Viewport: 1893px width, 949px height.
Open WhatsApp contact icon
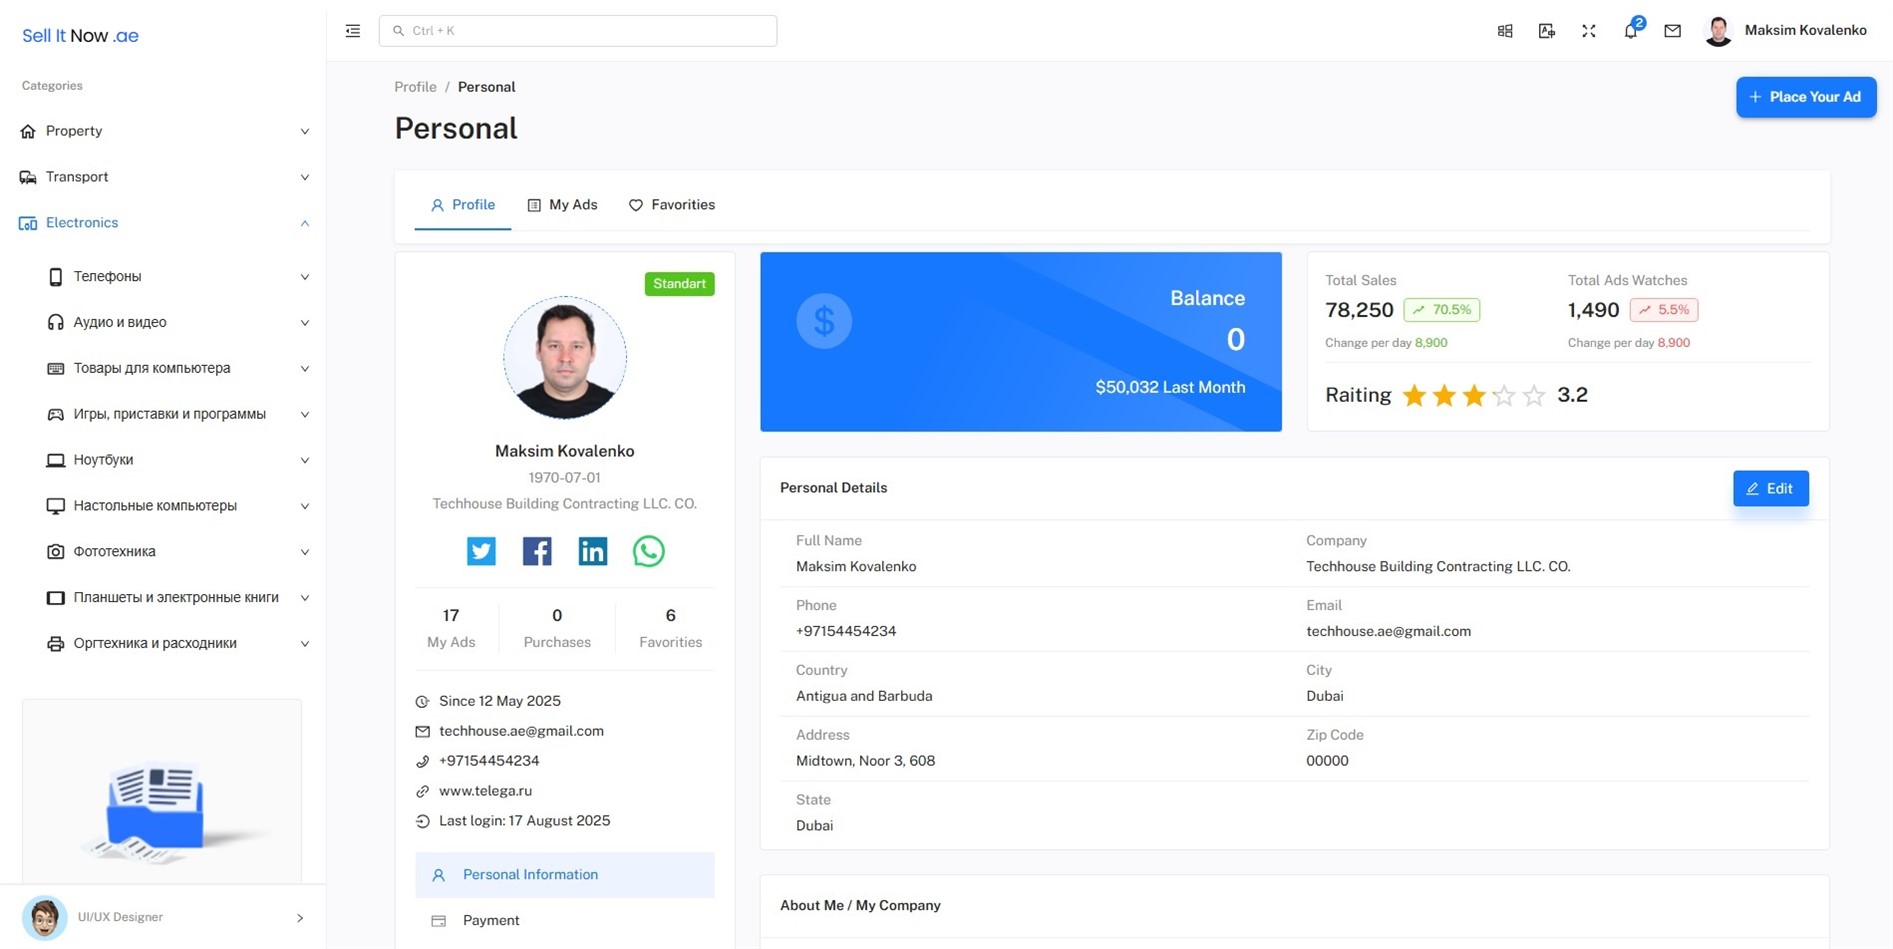[648, 551]
